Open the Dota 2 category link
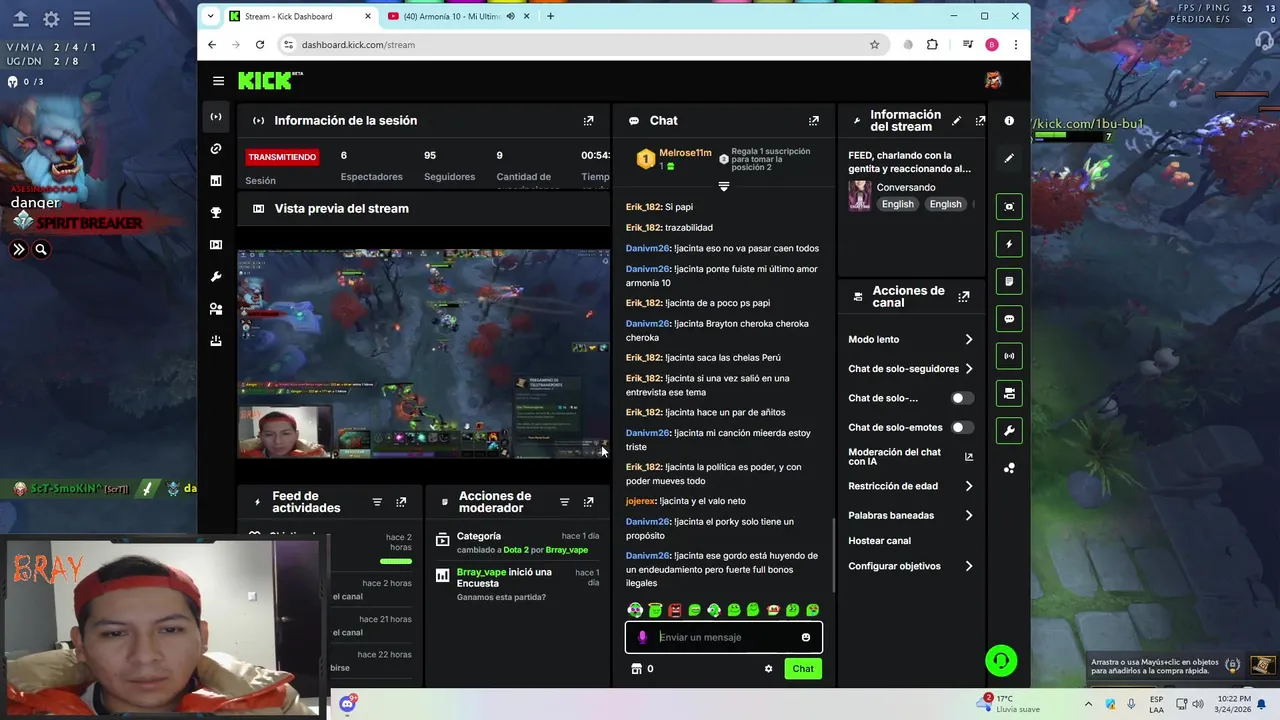1280x720 pixels. pos(515,550)
